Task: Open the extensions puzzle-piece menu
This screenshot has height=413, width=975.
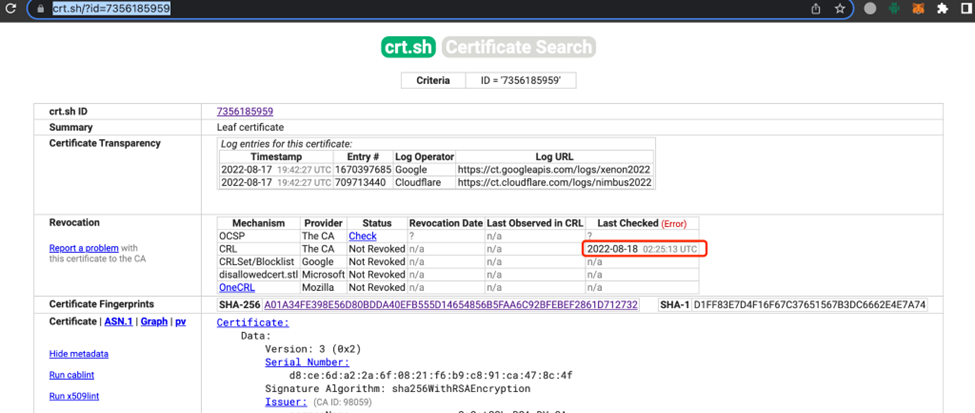Action: click(x=943, y=9)
